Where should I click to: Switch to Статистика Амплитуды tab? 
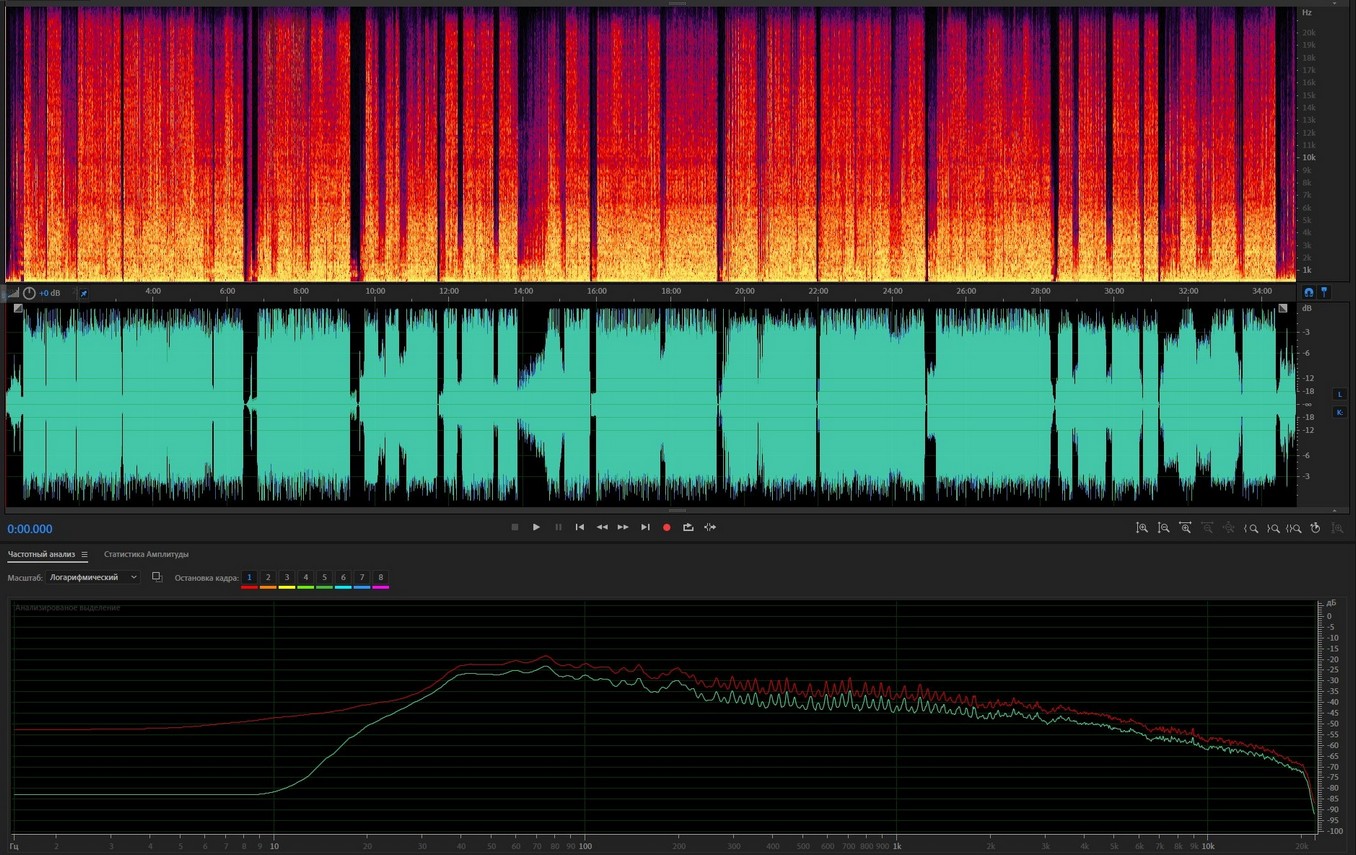146,554
